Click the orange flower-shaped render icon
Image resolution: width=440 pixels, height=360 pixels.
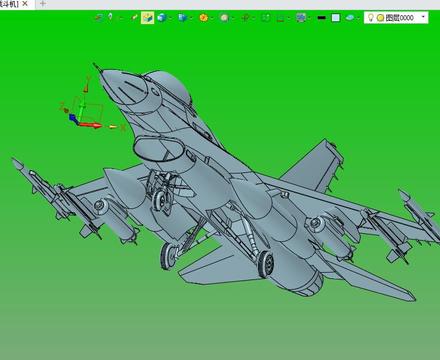(x=203, y=18)
